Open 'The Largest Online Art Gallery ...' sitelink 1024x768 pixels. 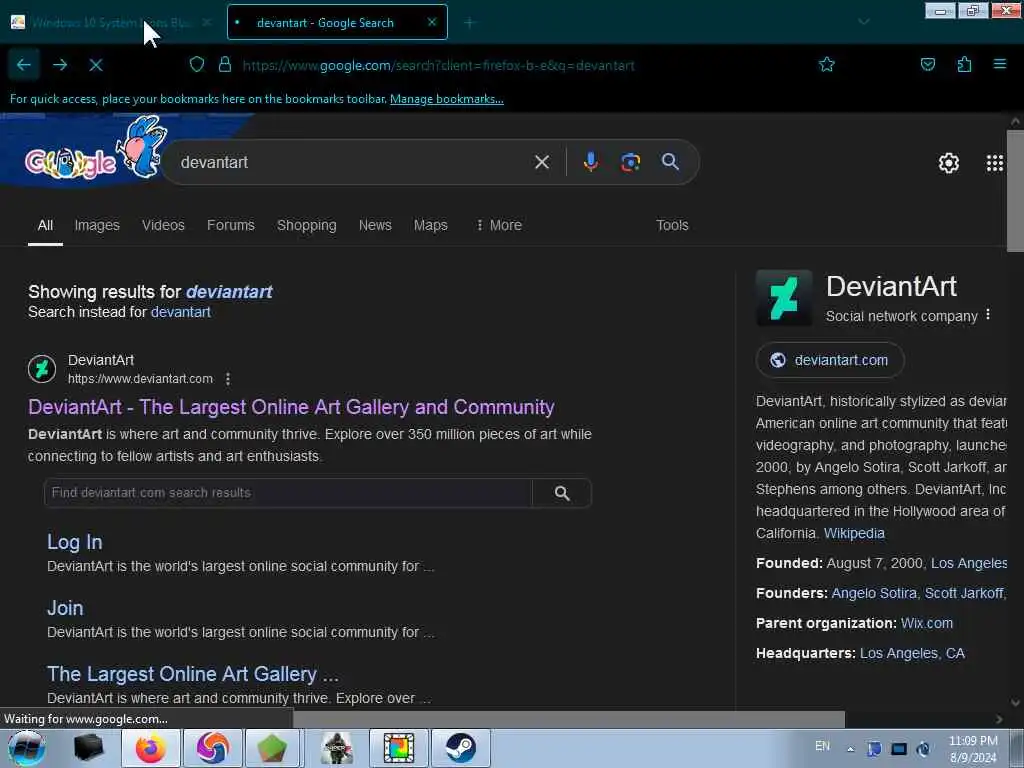click(193, 674)
